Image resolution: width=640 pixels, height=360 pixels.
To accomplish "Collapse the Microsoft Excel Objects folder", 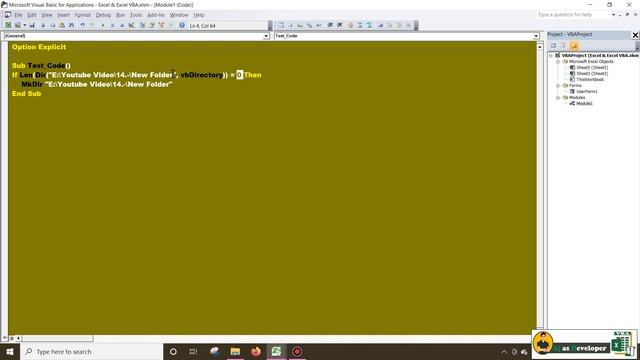I will [x=558, y=62].
